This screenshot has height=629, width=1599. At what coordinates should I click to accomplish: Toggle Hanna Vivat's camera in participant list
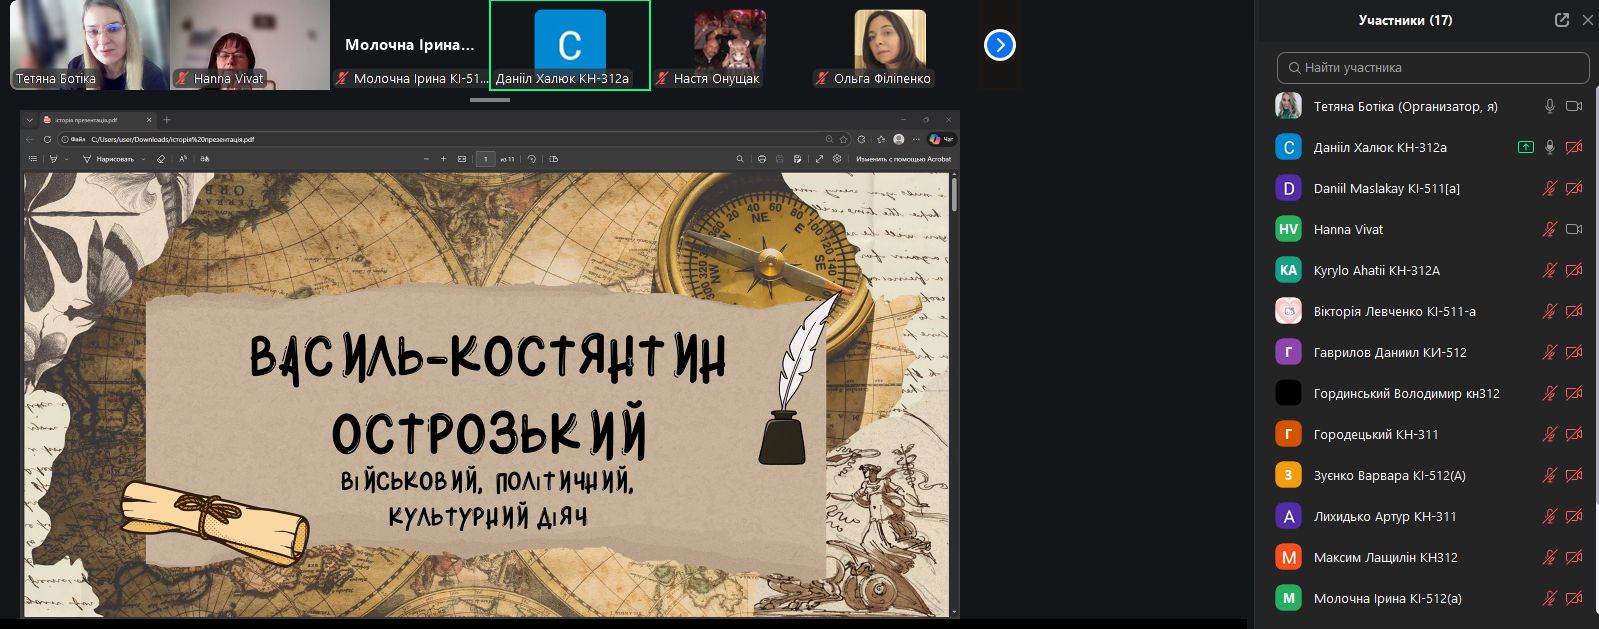tap(1573, 229)
